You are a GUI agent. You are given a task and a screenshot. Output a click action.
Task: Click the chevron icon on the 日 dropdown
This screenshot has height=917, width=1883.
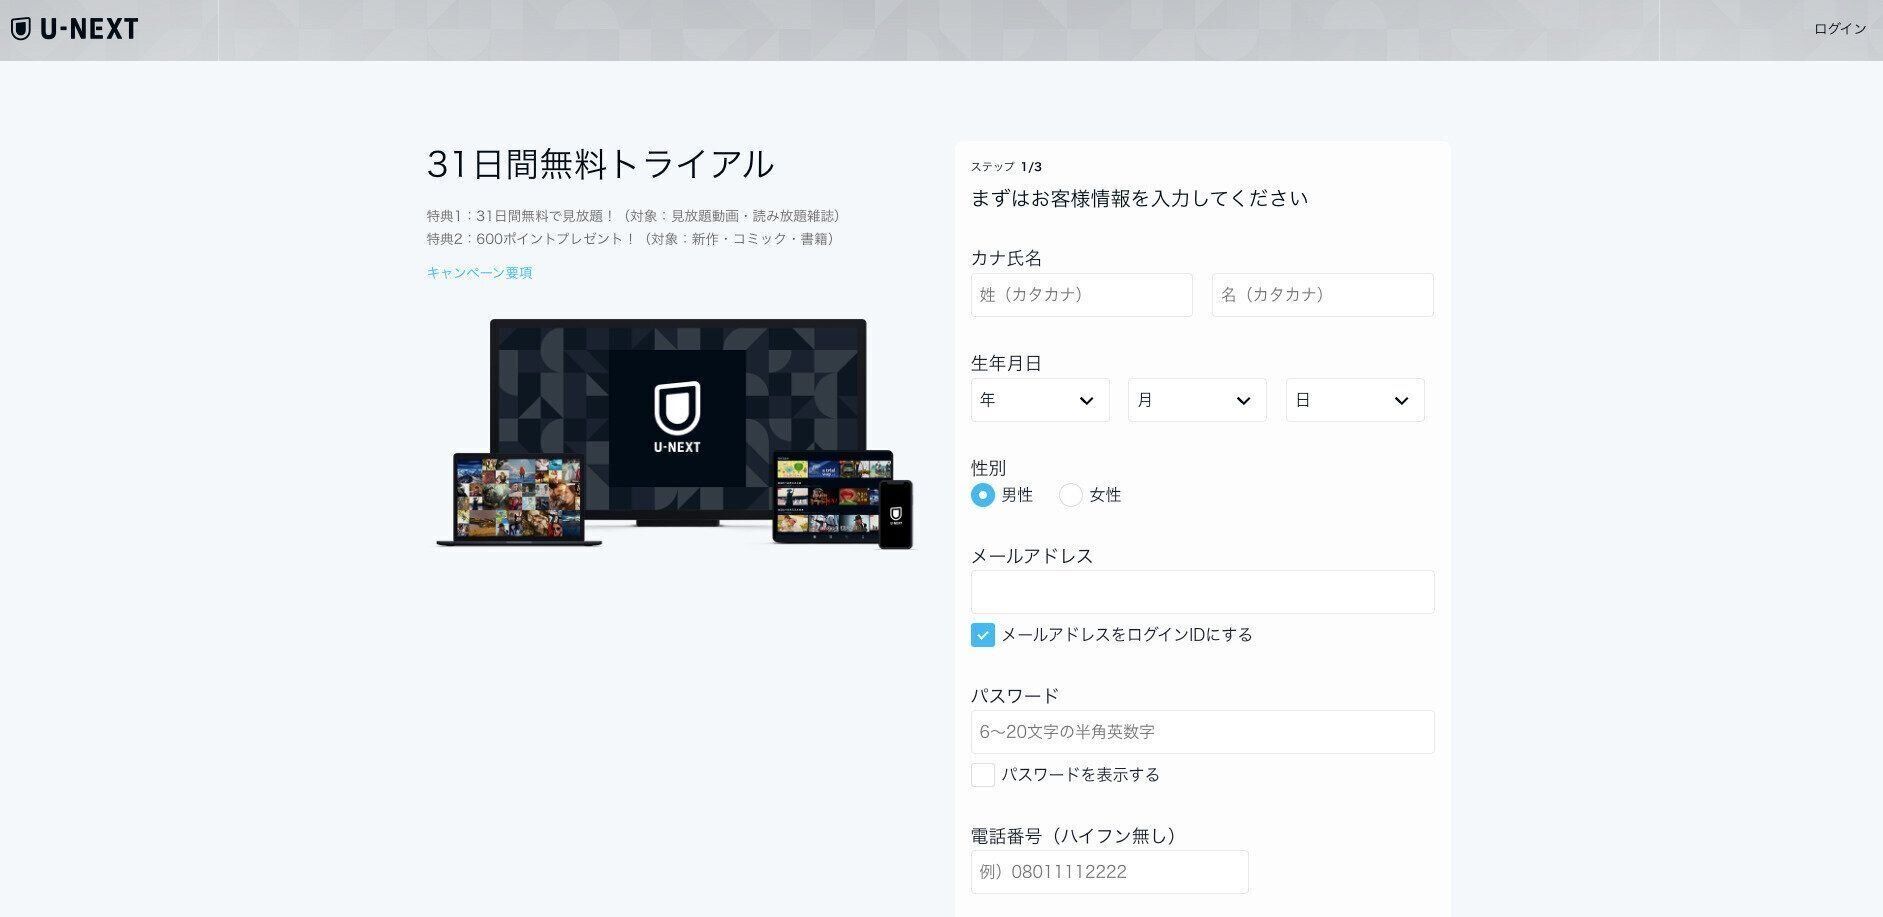pyautogui.click(x=1401, y=400)
